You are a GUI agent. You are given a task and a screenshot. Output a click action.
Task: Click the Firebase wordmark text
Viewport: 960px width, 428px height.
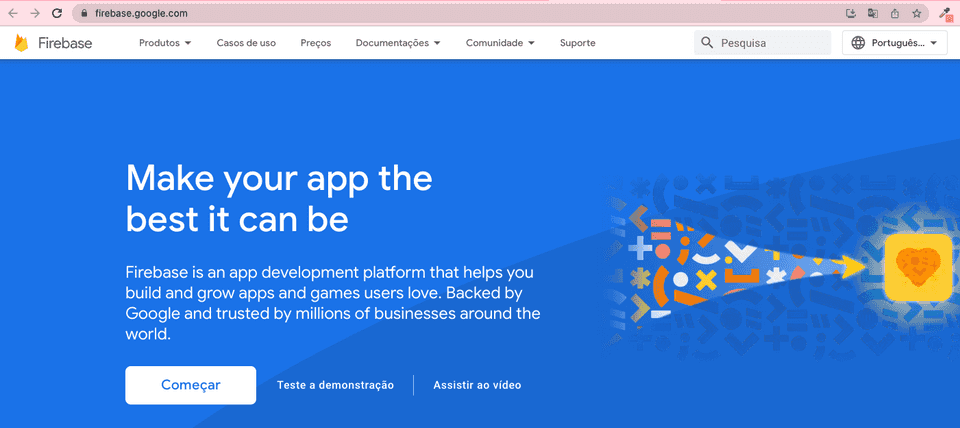tap(65, 43)
